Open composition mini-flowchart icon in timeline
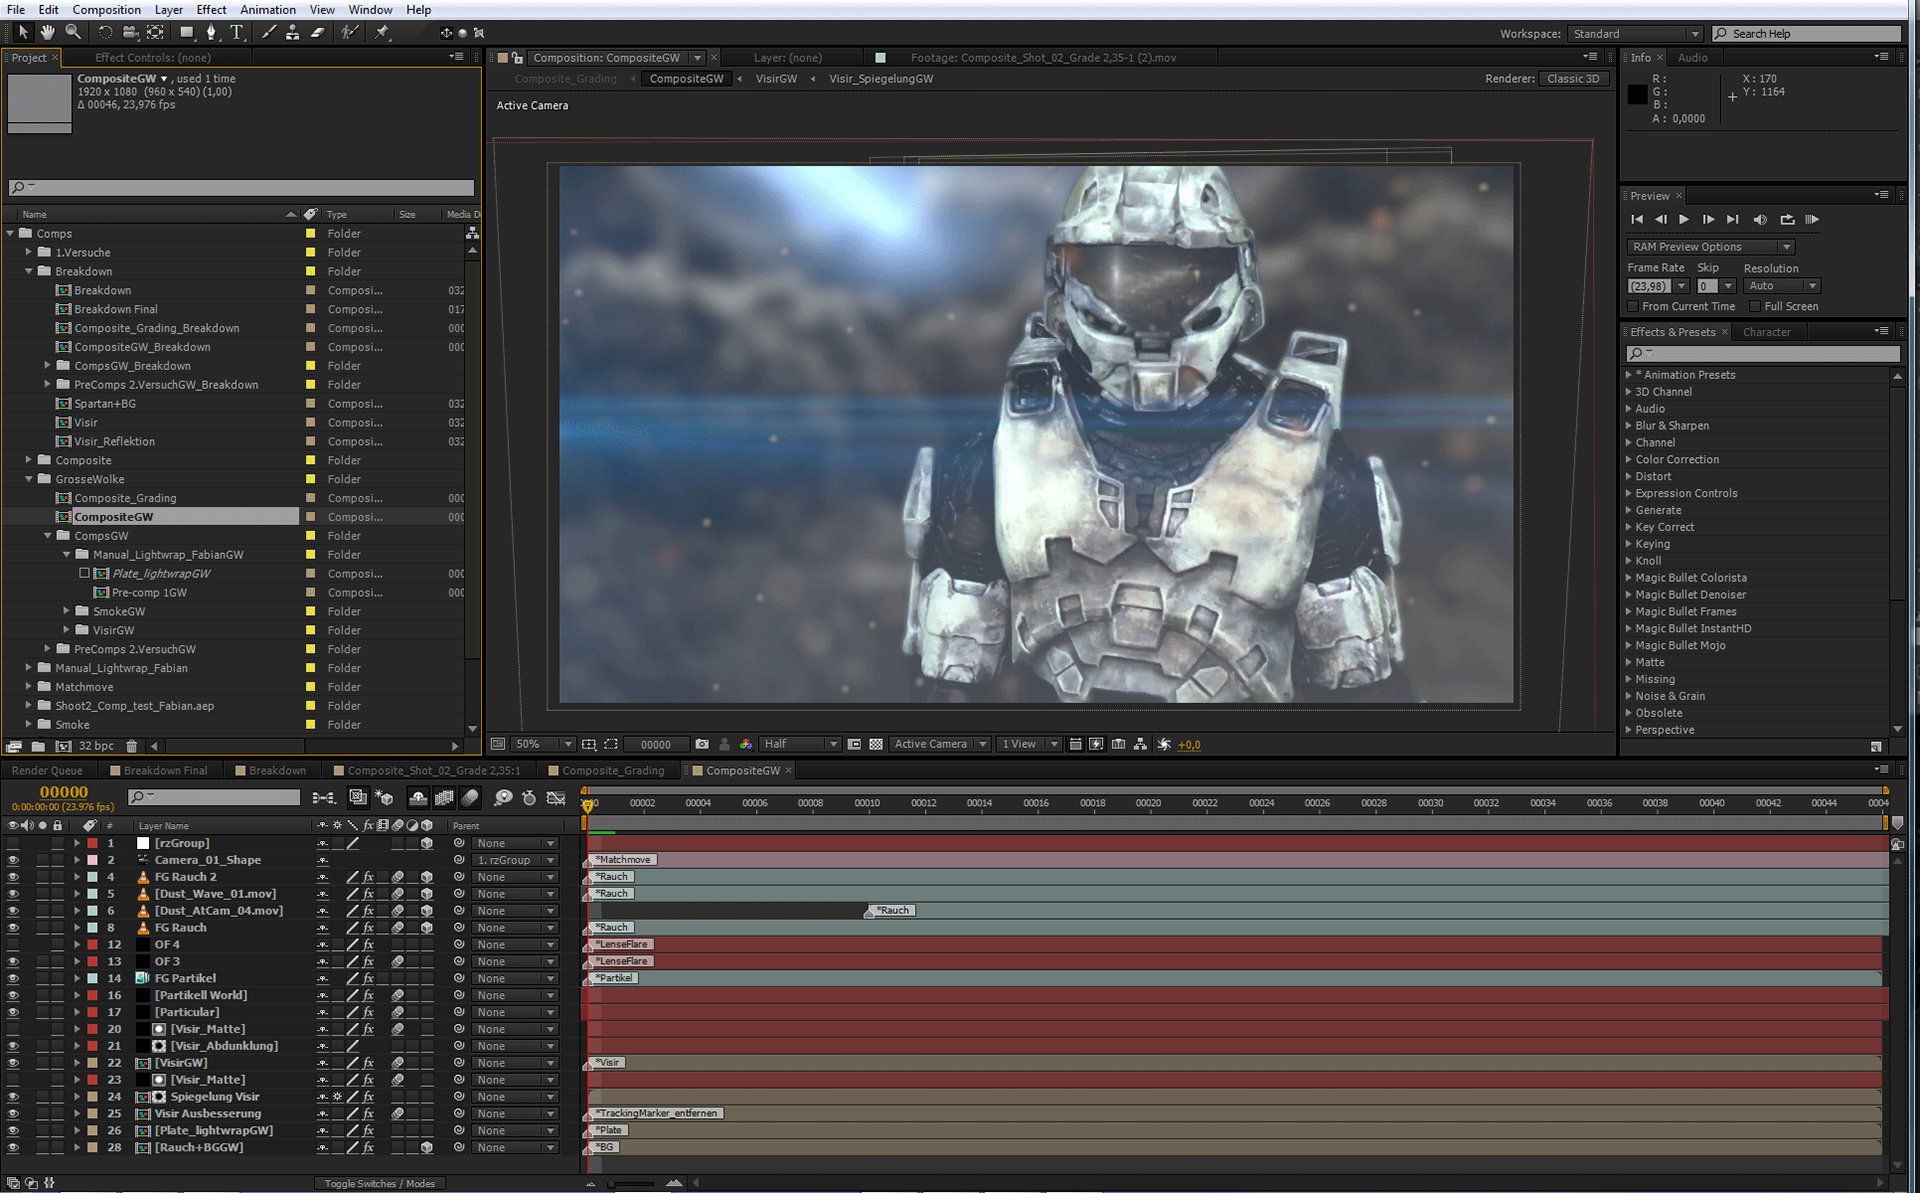Screen dimensions: 1920x1193 coord(324,797)
